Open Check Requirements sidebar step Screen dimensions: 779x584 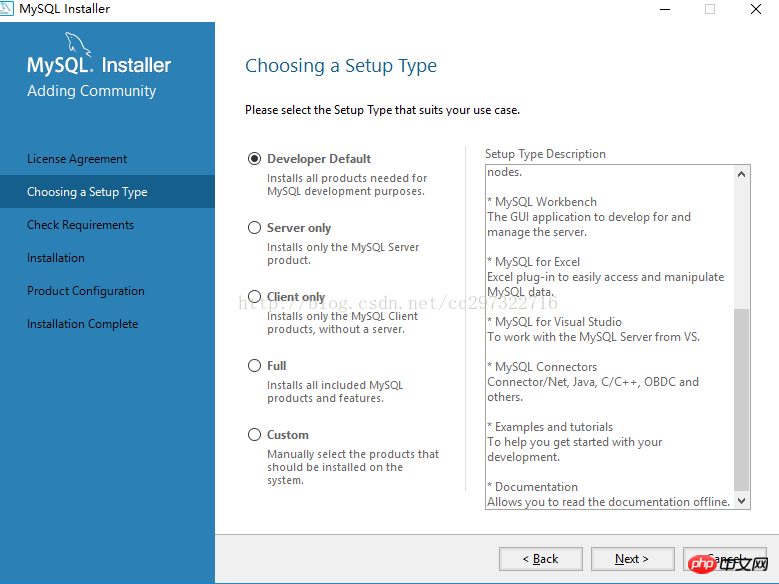[x=80, y=225]
